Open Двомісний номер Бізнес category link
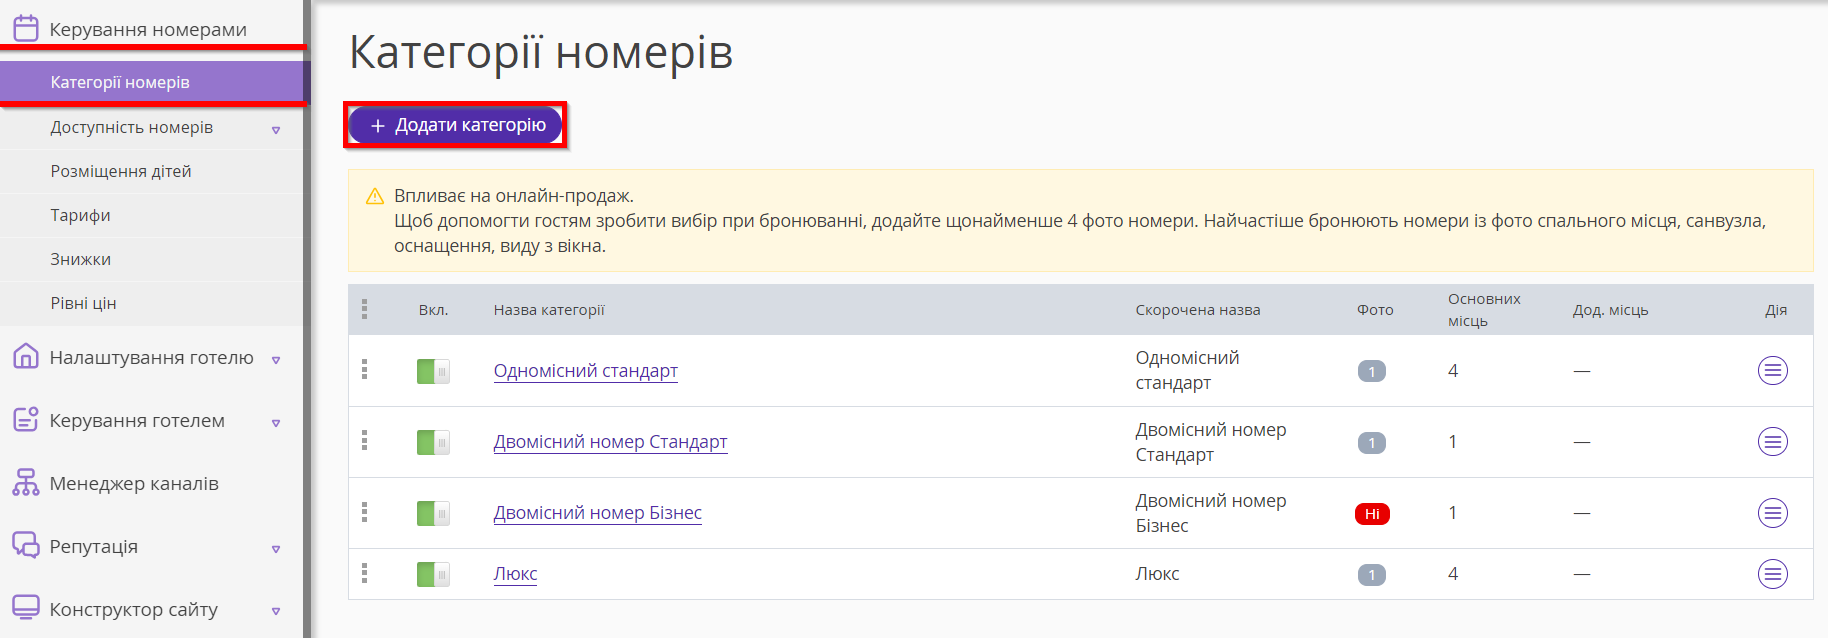 click(x=597, y=513)
